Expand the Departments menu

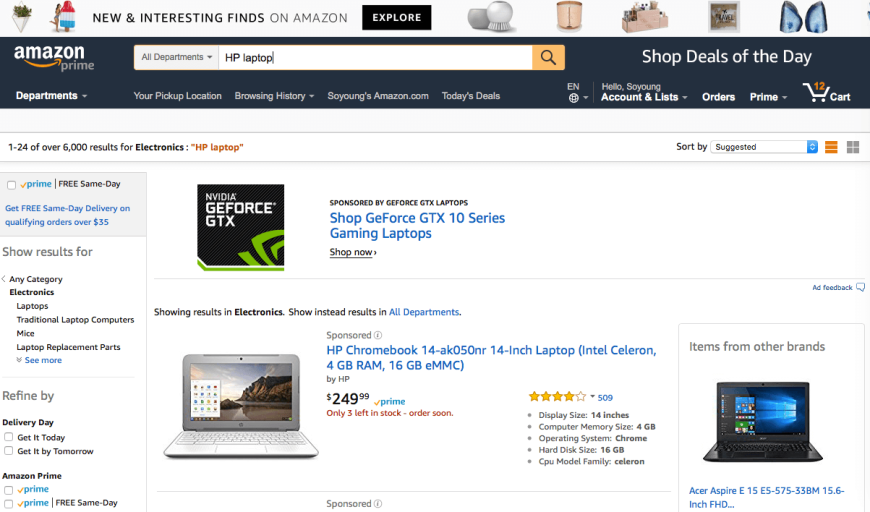coord(51,95)
